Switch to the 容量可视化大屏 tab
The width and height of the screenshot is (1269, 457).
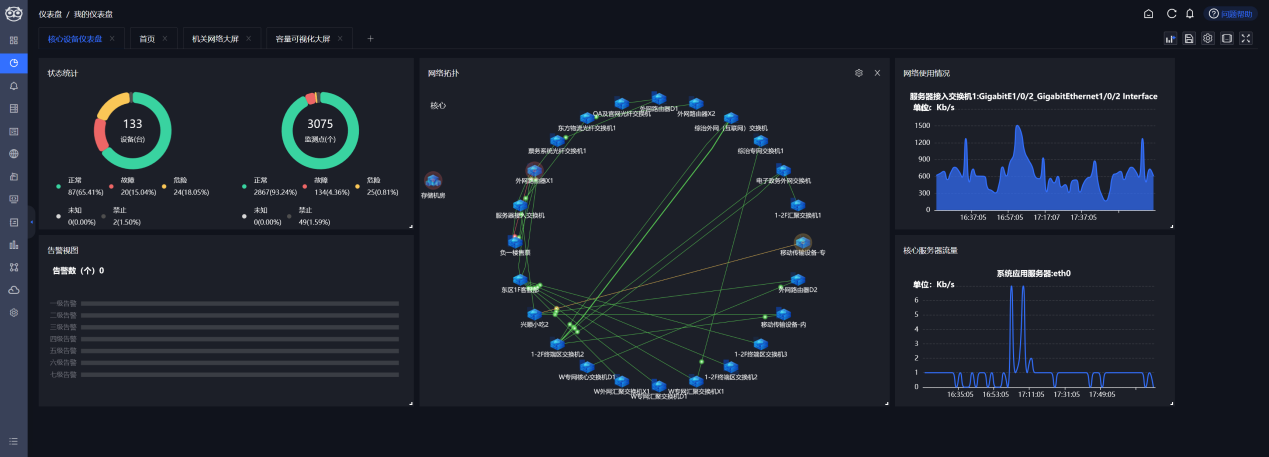(302, 39)
